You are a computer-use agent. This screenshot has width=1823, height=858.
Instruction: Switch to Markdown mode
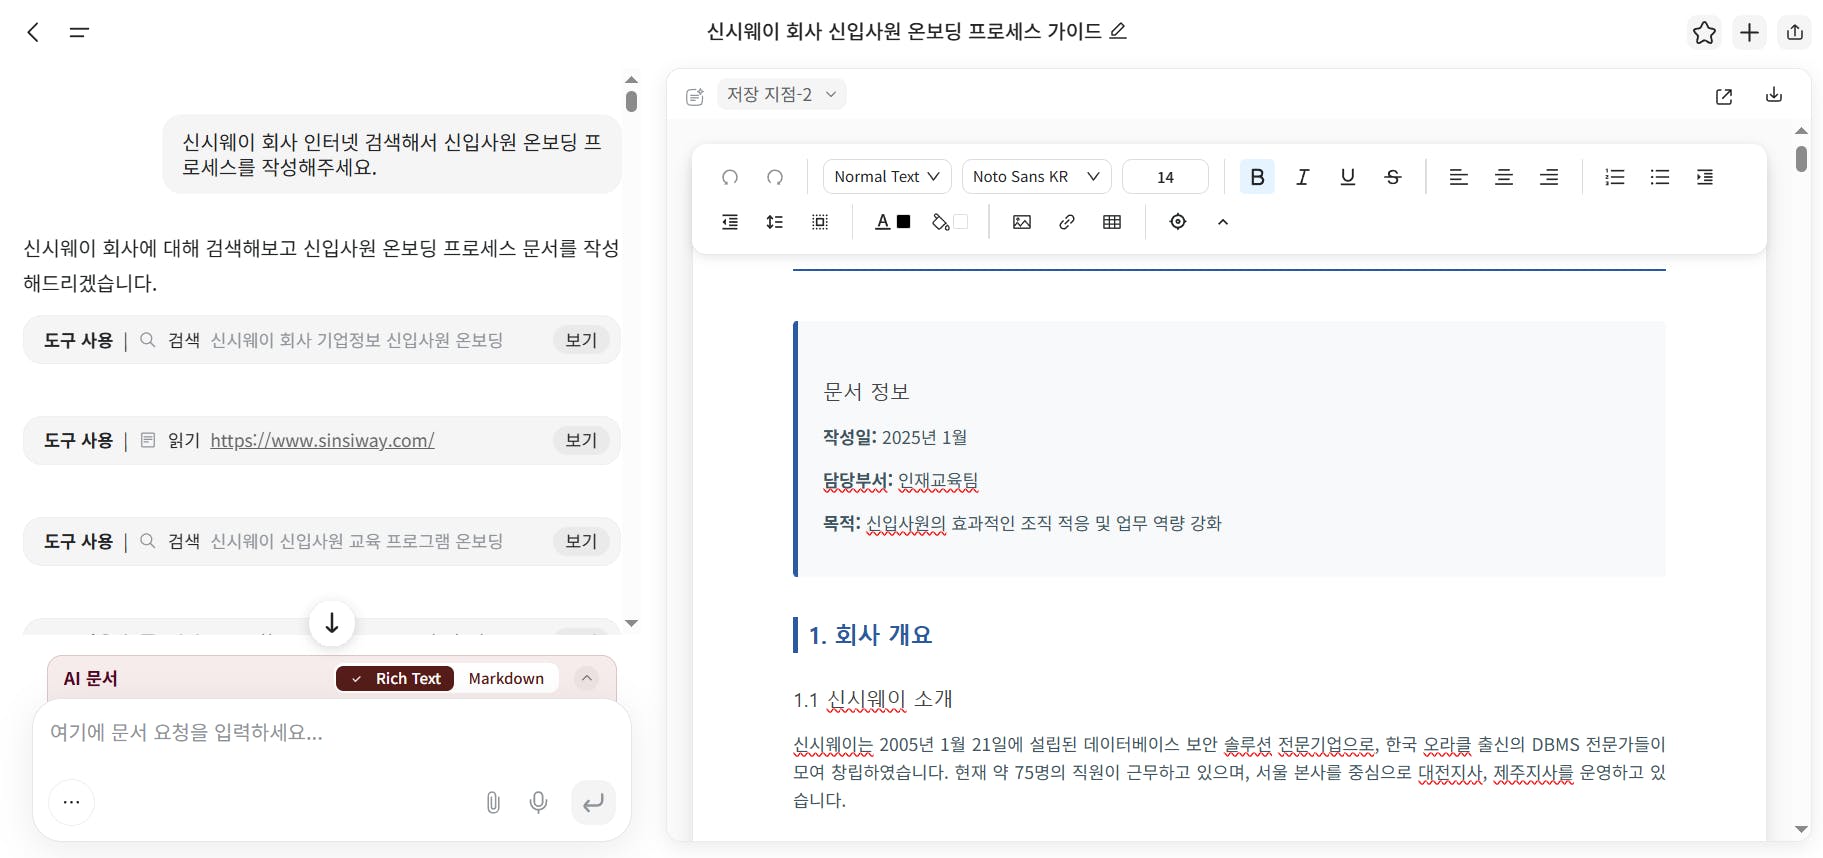pos(506,678)
